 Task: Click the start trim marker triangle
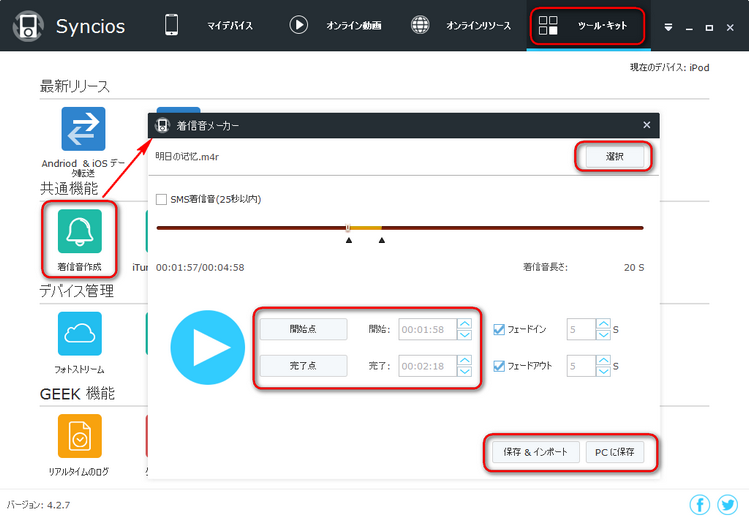click(349, 240)
